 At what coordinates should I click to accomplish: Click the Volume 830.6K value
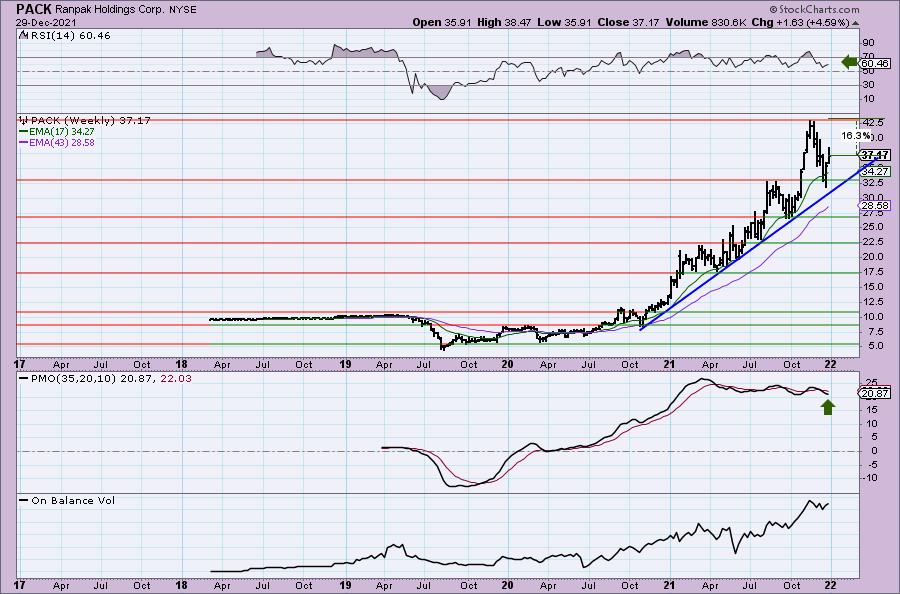pos(706,22)
